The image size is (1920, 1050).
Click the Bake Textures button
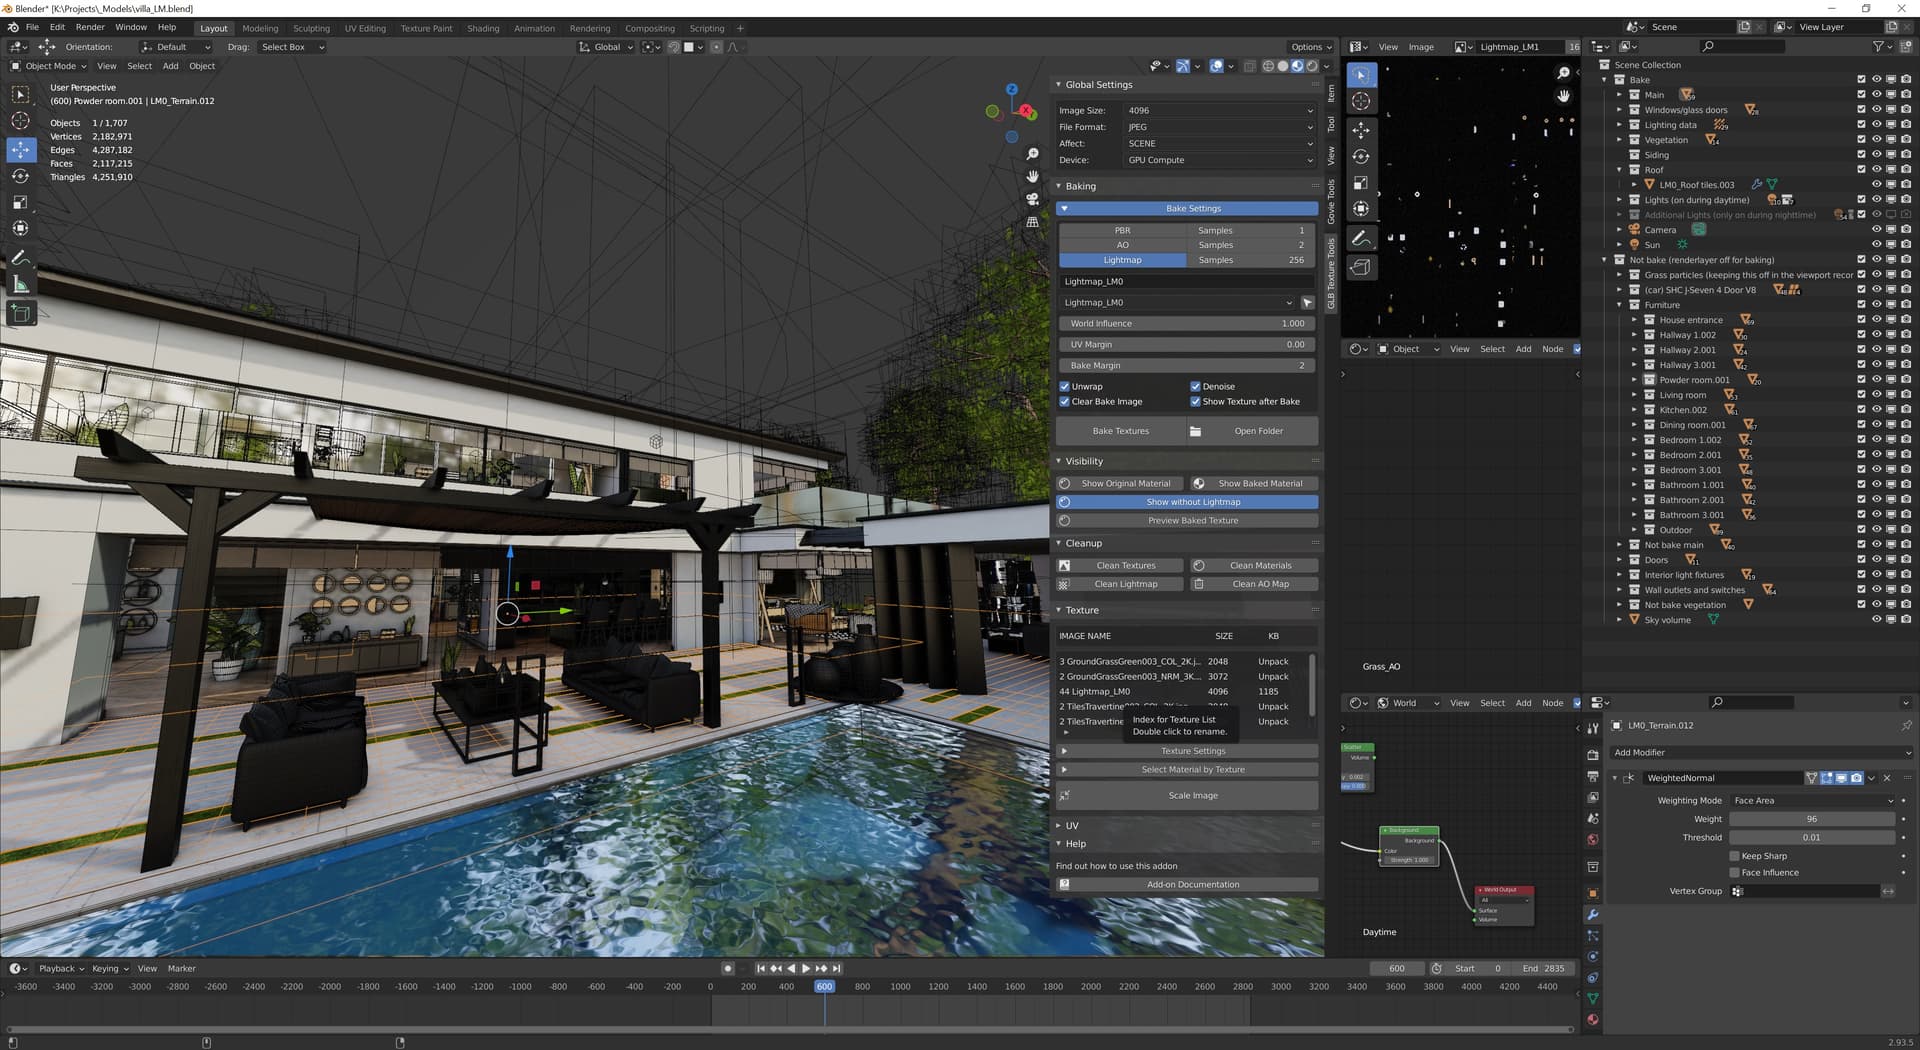(x=1120, y=431)
